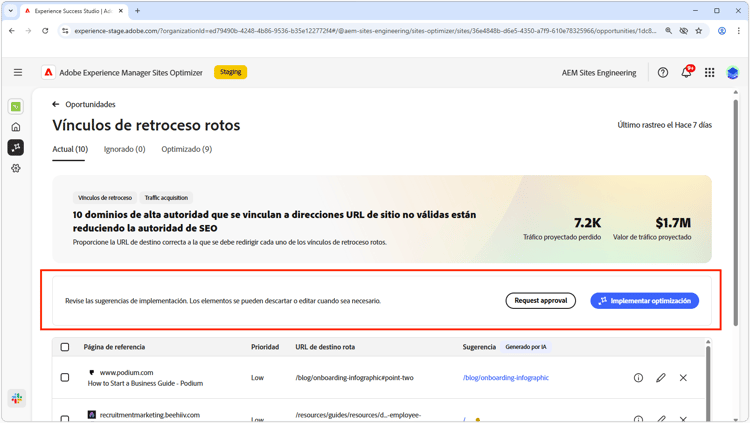Click the Staging badge
Screen dimensions: 750x423
tap(231, 72)
